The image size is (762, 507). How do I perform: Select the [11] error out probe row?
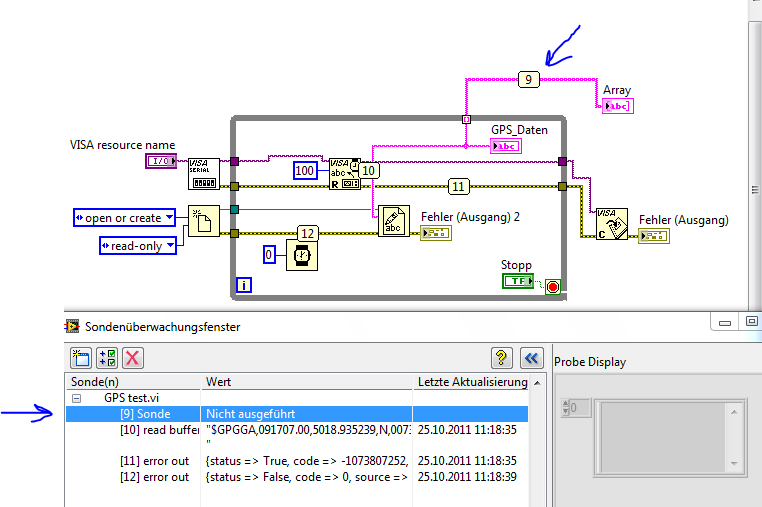pos(297,461)
